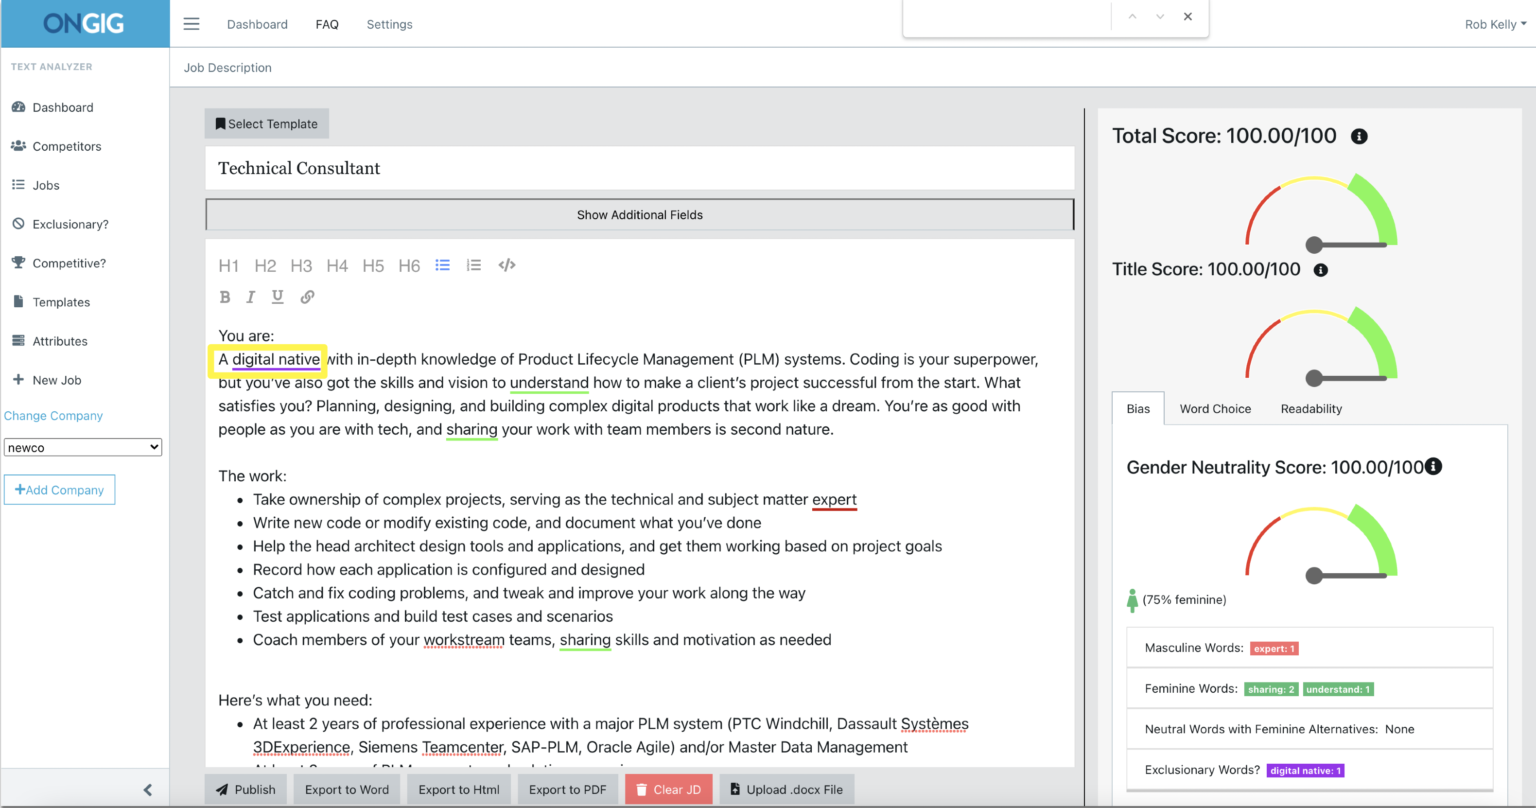This screenshot has width=1536, height=808.
Task: Open the FAQ menu item
Action: click(x=327, y=23)
